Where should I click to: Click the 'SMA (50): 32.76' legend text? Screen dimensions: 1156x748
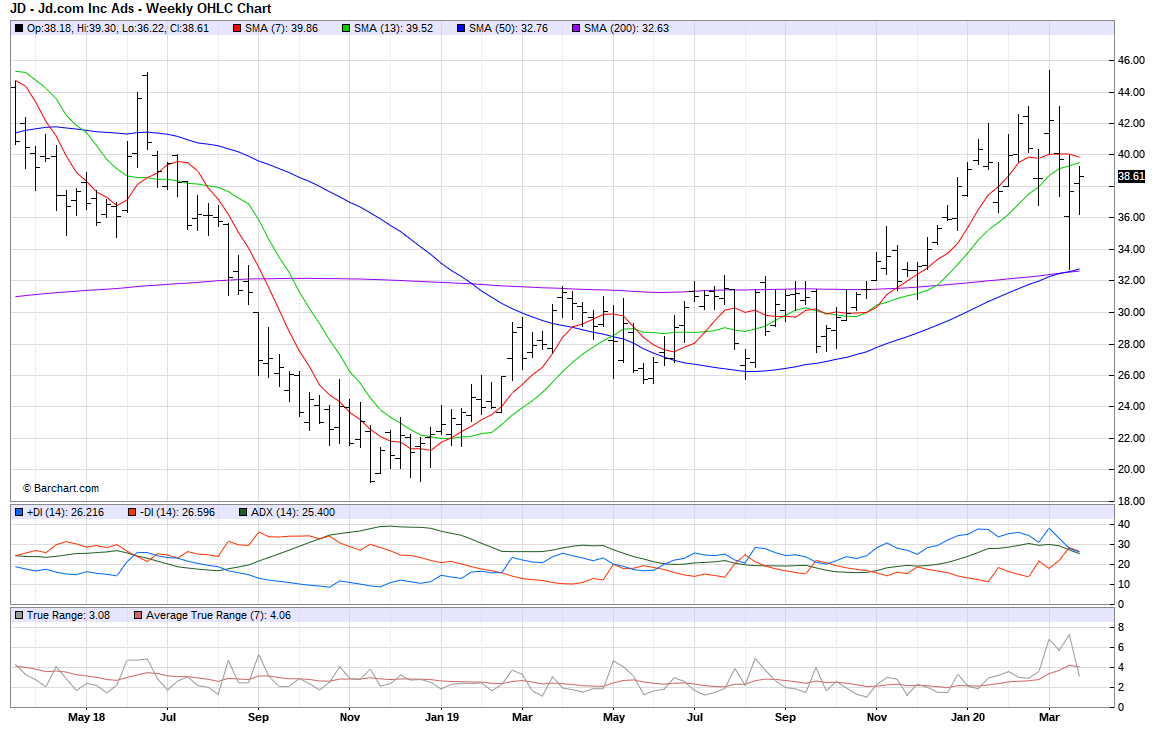tap(509, 28)
